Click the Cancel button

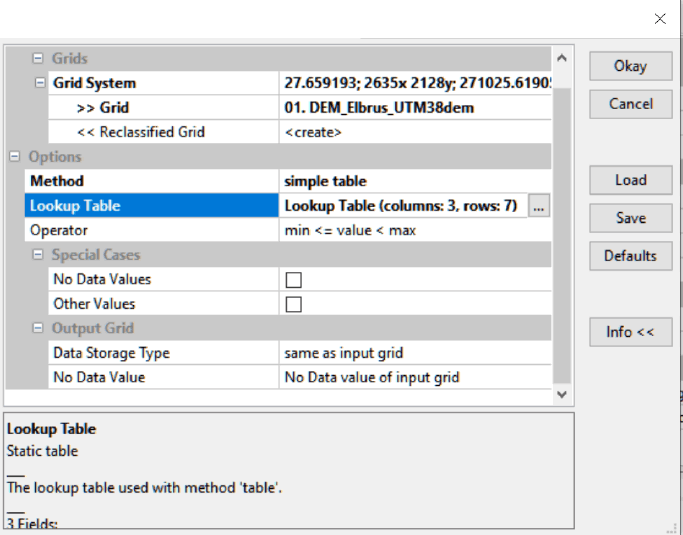point(630,104)
